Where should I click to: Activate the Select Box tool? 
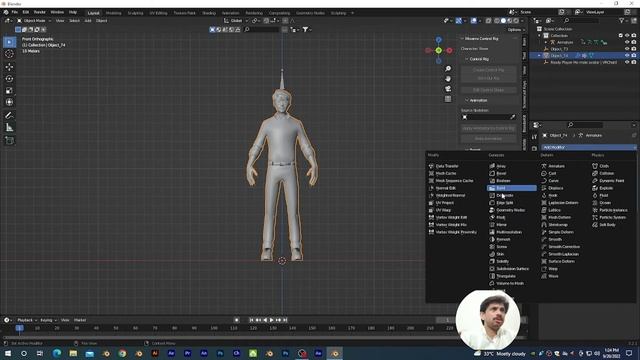pyautogui.click(x=9, y=42)
